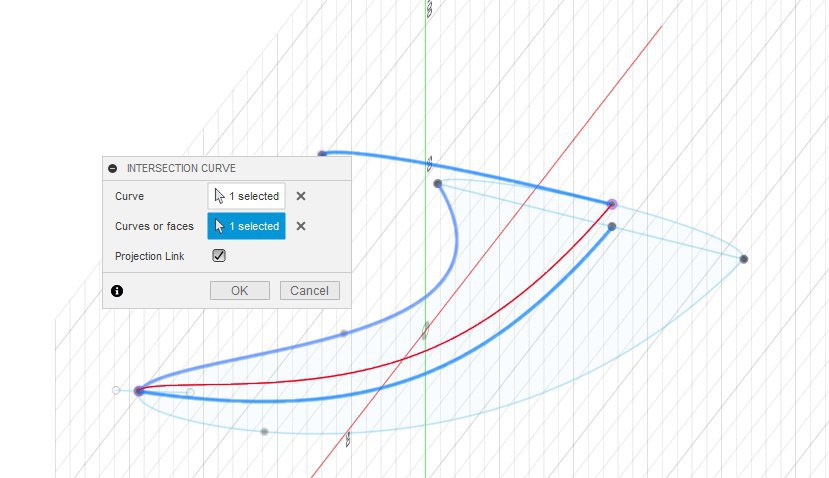This screenshot has width=829, height=478.
Task: Pick the point at top of inner curve
Action: [x=438, y=183]
